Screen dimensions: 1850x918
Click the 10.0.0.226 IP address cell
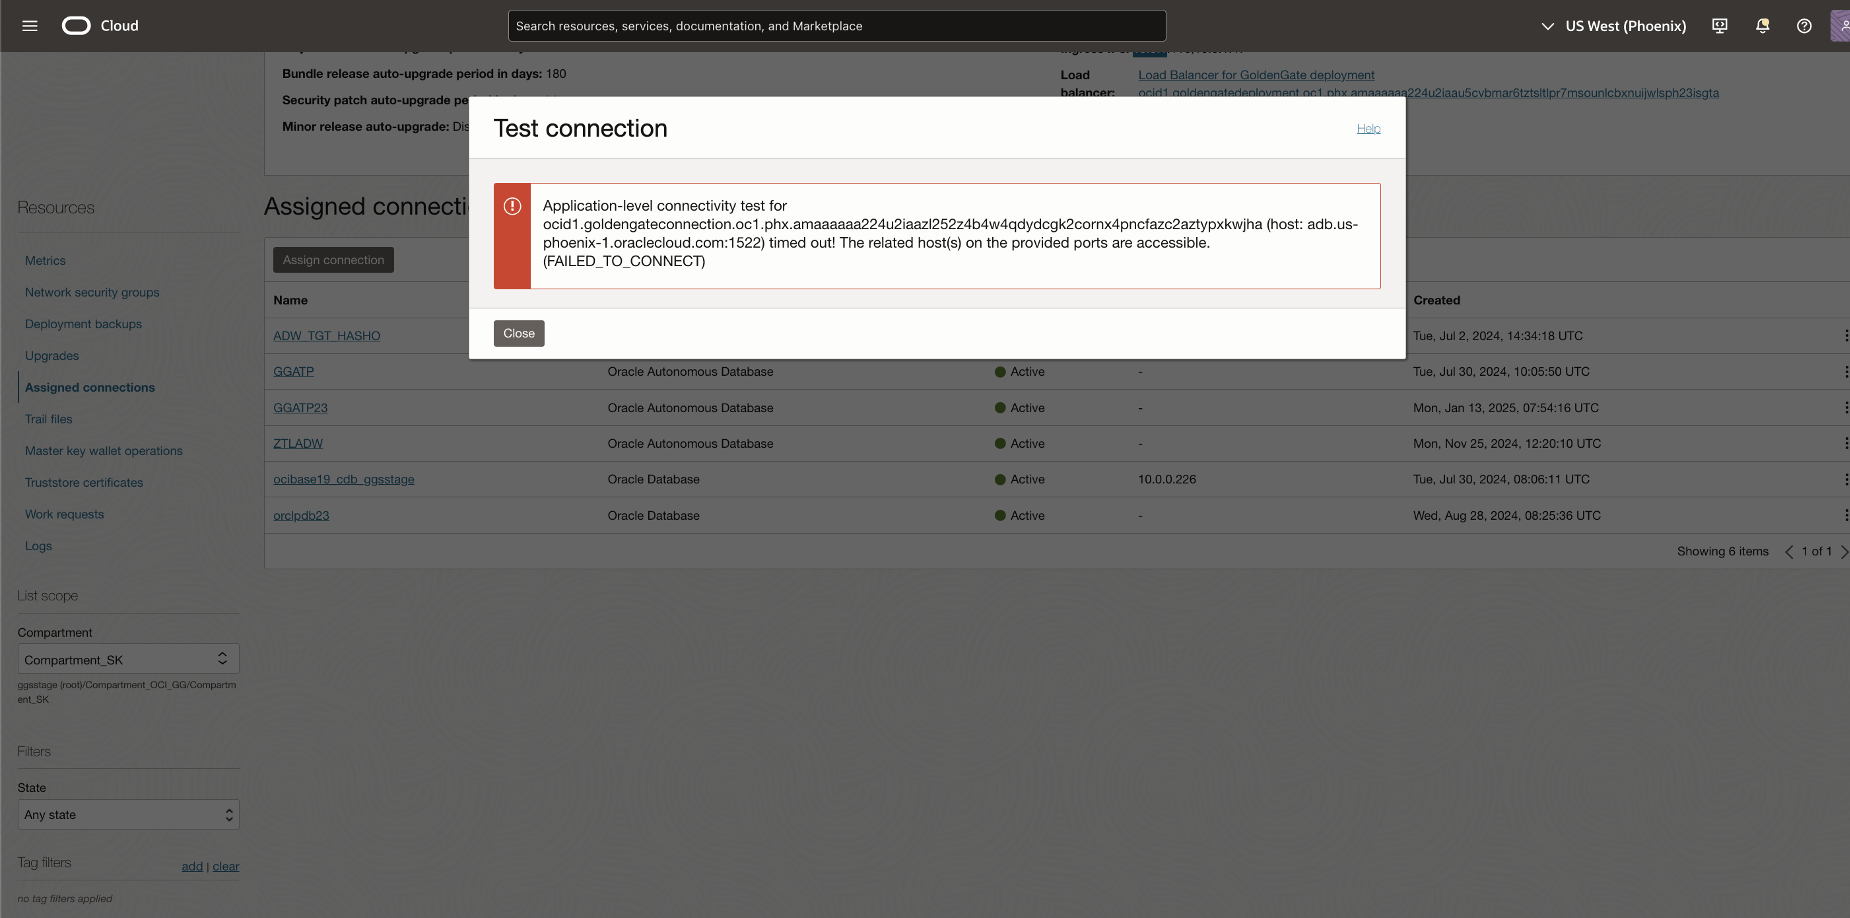[1167, 480]
